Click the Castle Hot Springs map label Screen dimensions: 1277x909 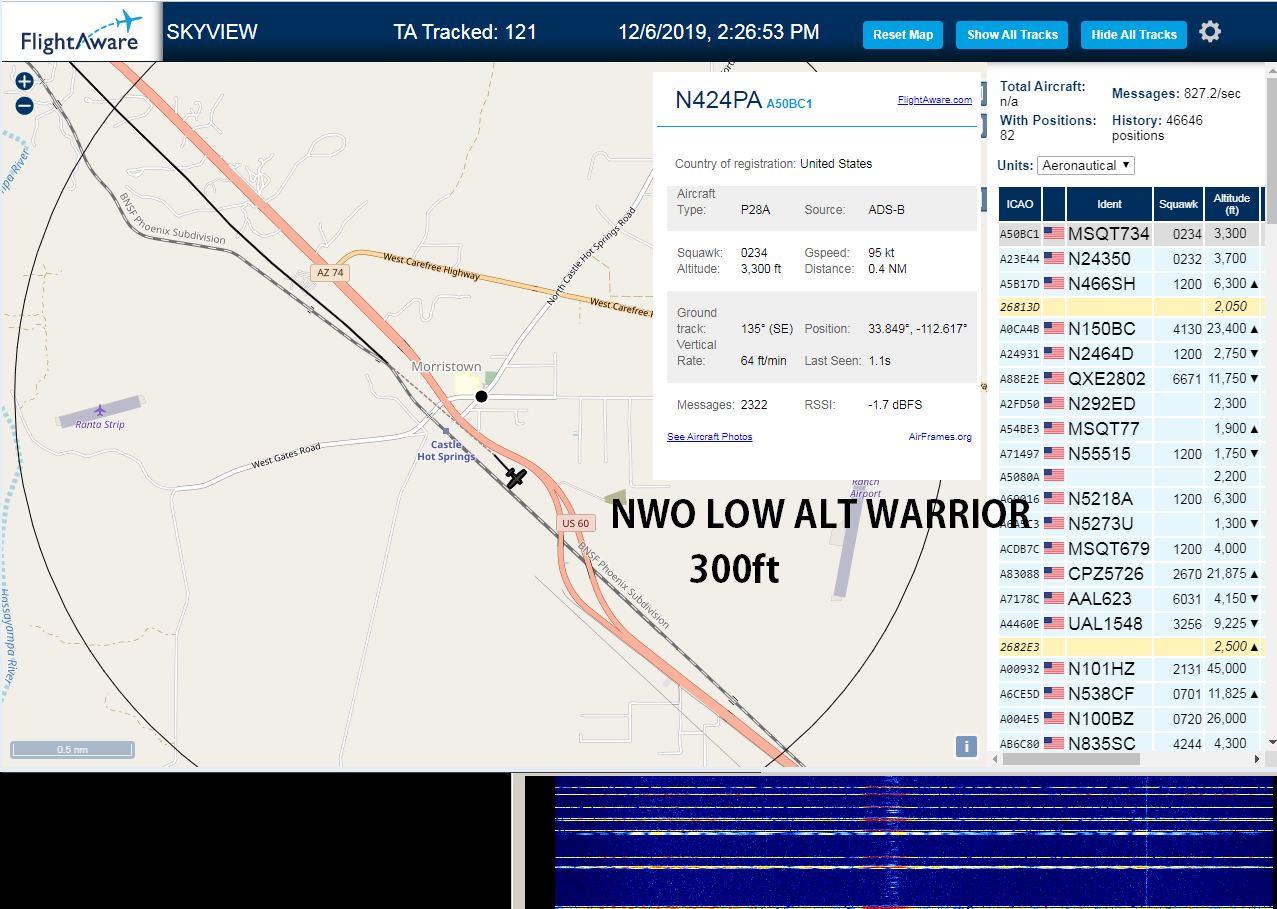(446, 450)
